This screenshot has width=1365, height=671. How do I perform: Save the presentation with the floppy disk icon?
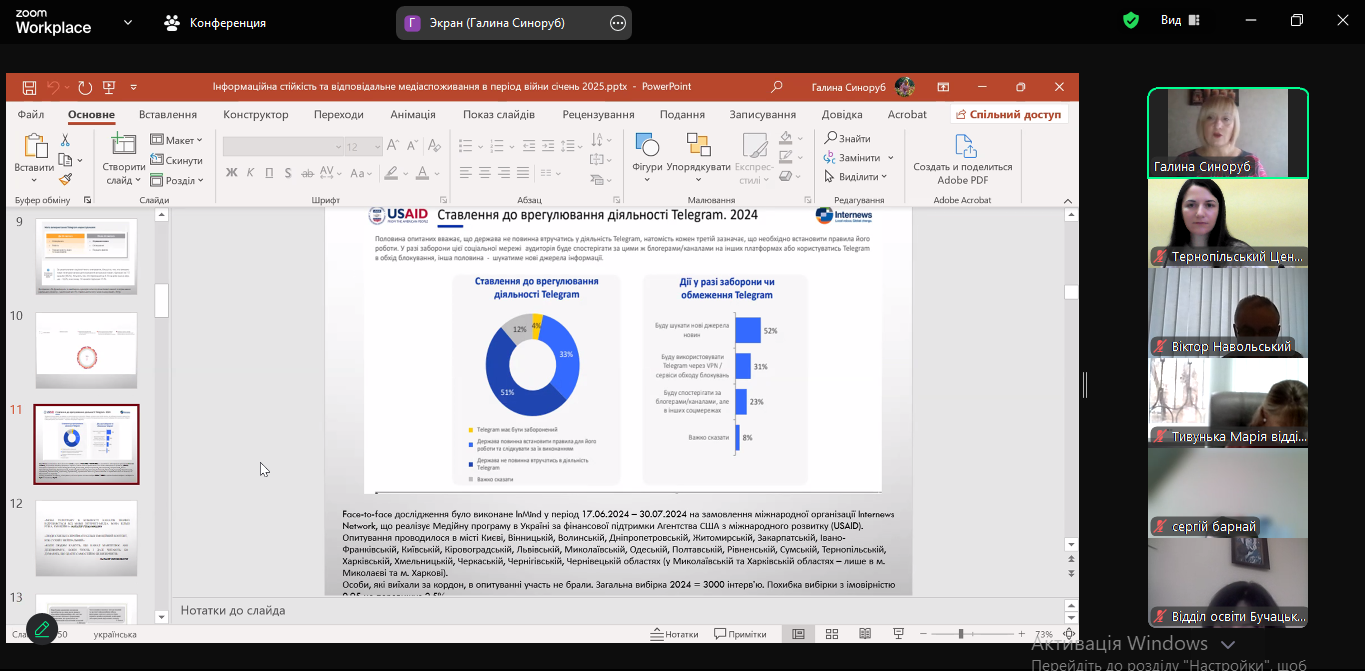click(x=29, y=87)
